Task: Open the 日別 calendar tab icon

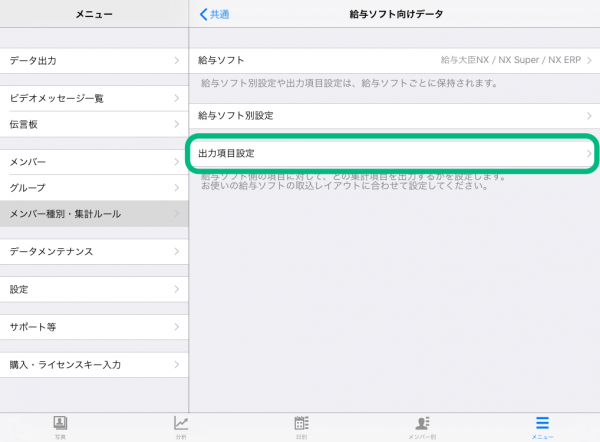Action: (x=300, y=423)
